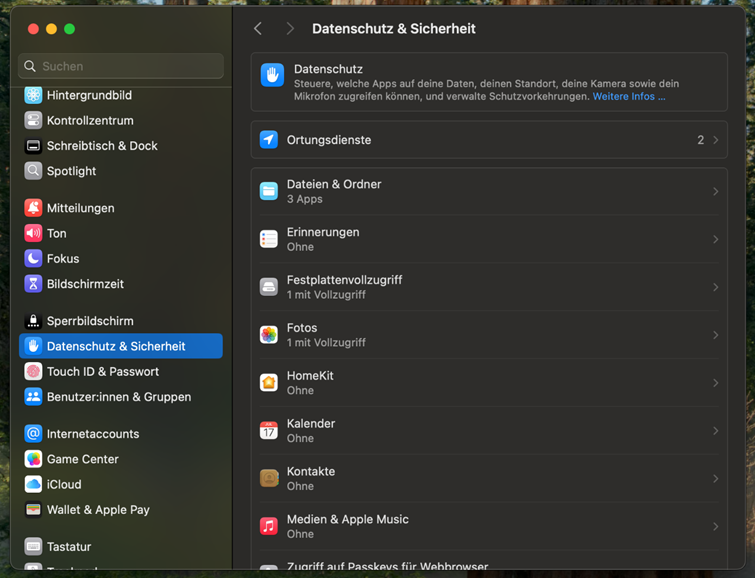
Task: Open HomeKit row chevron
Action: 716,382
